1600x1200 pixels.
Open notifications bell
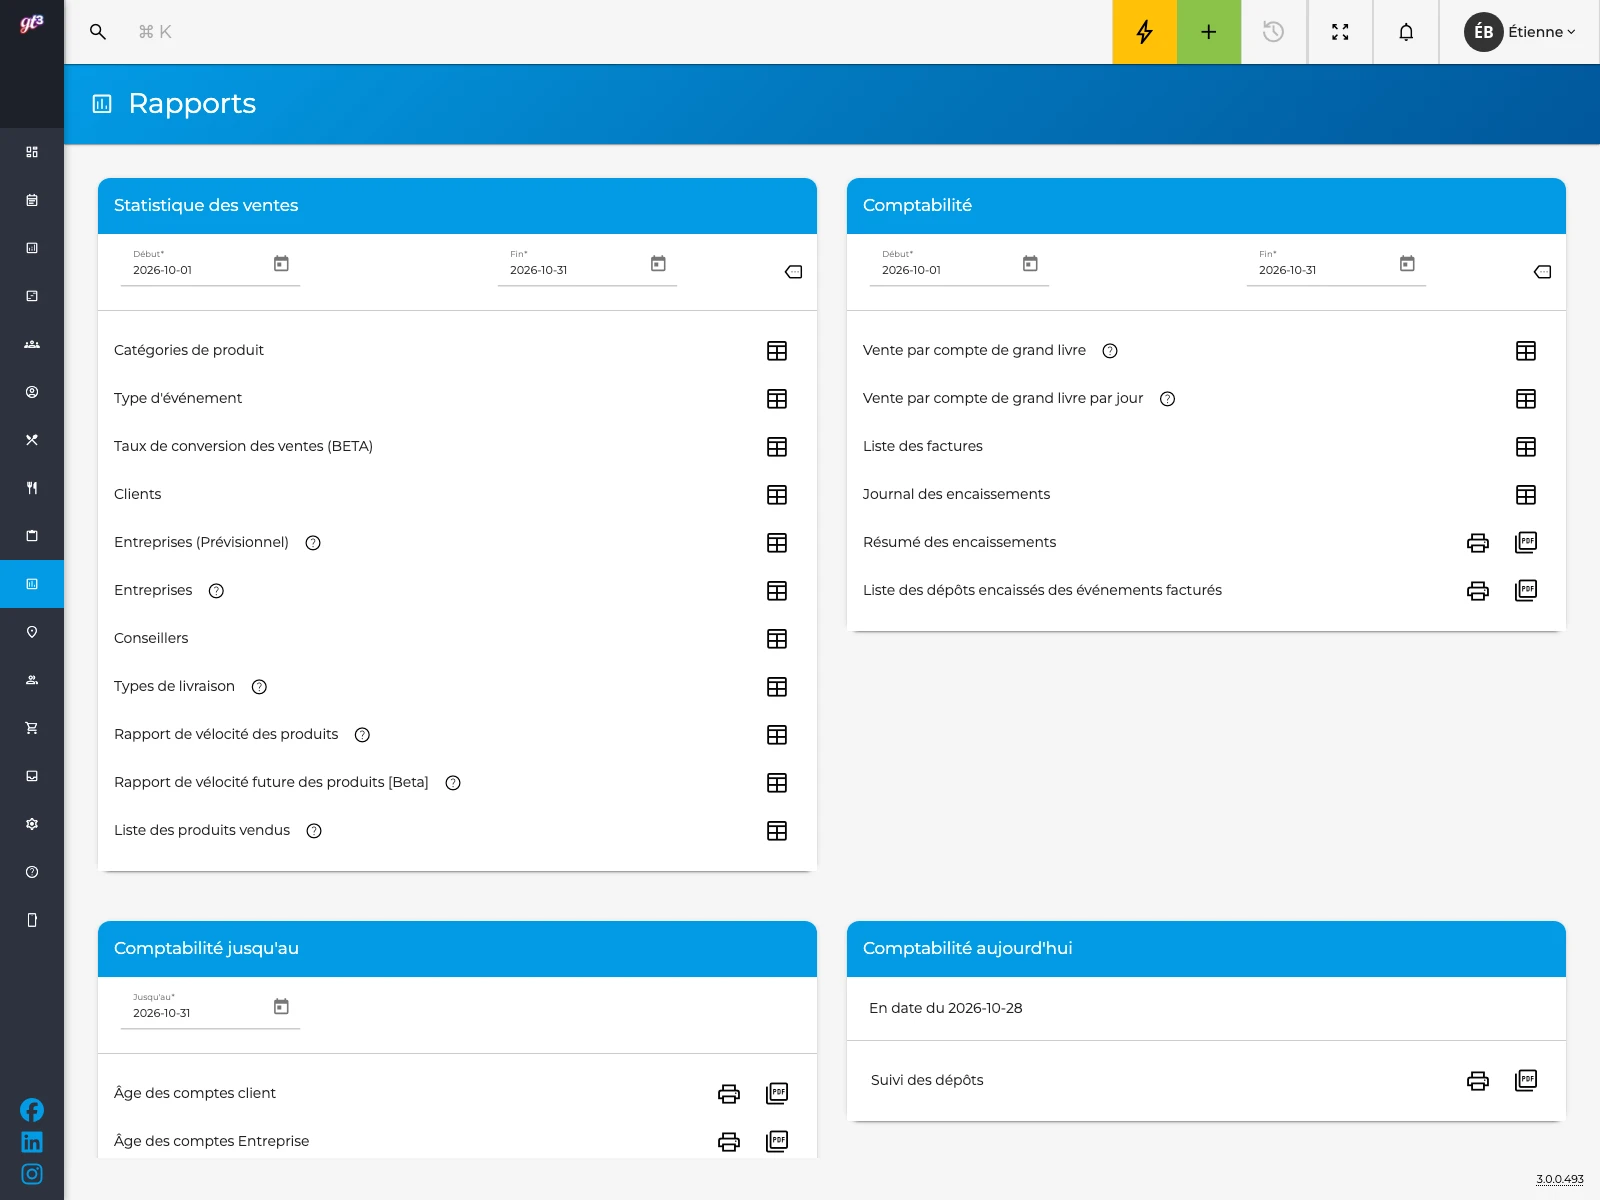click(1406, 32)
